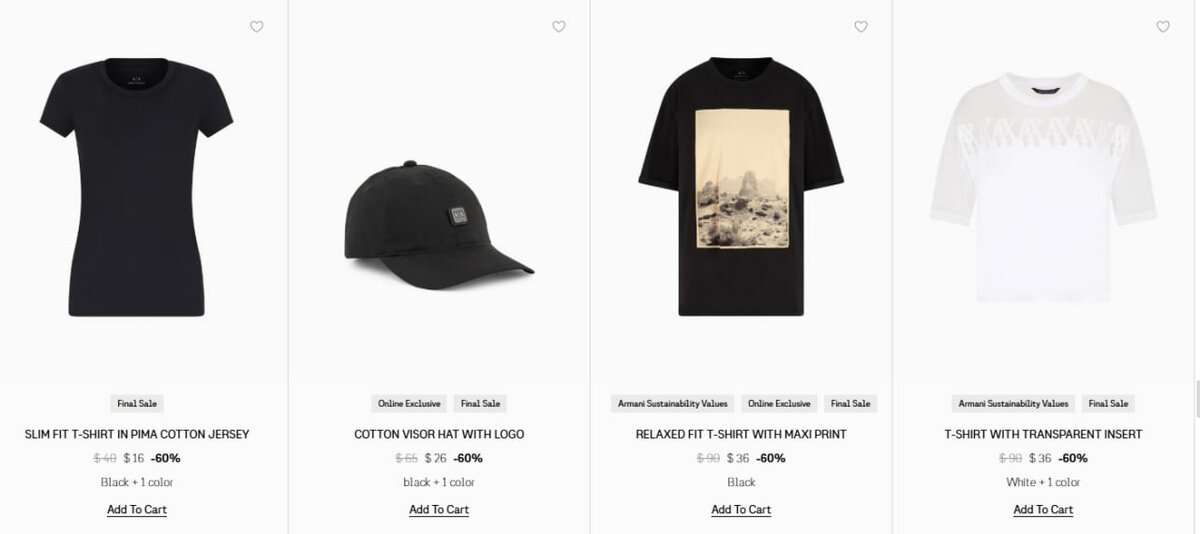Click Armani Sustainability Values tag on maxi print shirt
This screenshot has height=534, width=1200.
(673, 404)
